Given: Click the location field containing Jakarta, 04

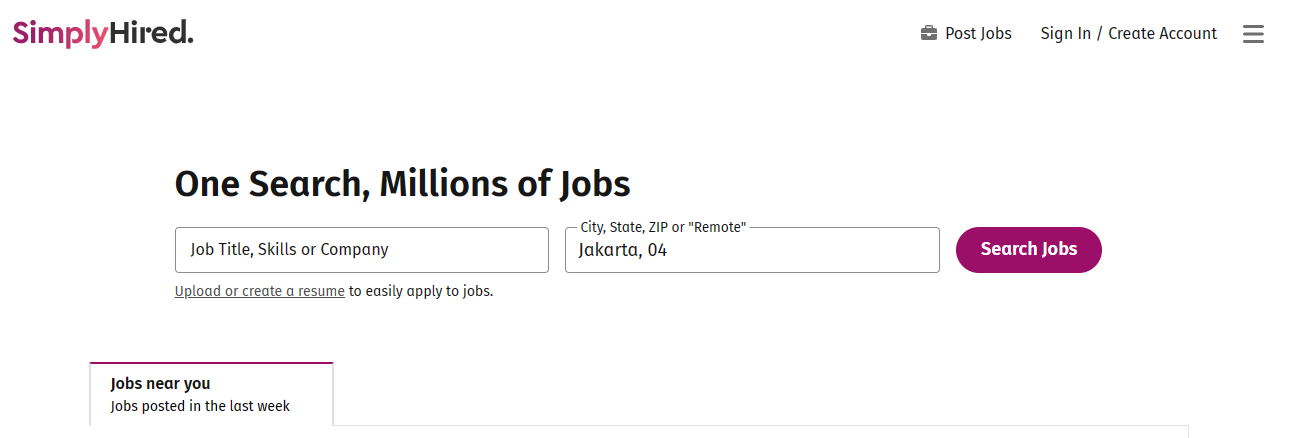Looking at the screenshot, I should point(752,250).
